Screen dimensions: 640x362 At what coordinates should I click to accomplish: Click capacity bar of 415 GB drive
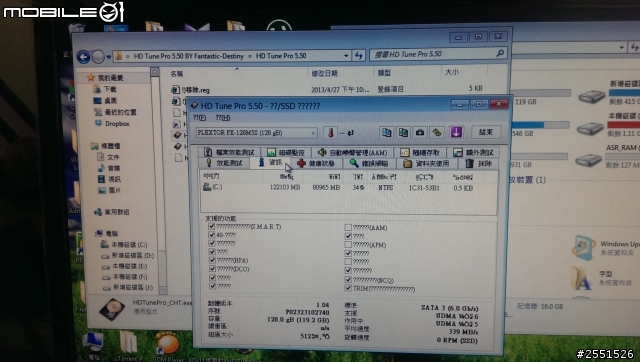click(624, 93)
